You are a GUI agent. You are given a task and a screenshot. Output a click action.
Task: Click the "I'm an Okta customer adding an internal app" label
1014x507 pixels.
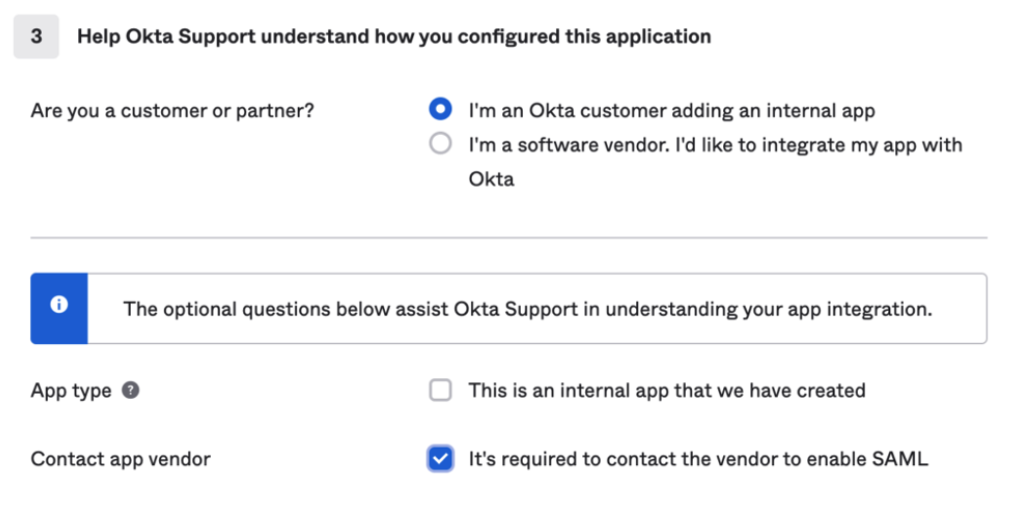pos(671,110)
